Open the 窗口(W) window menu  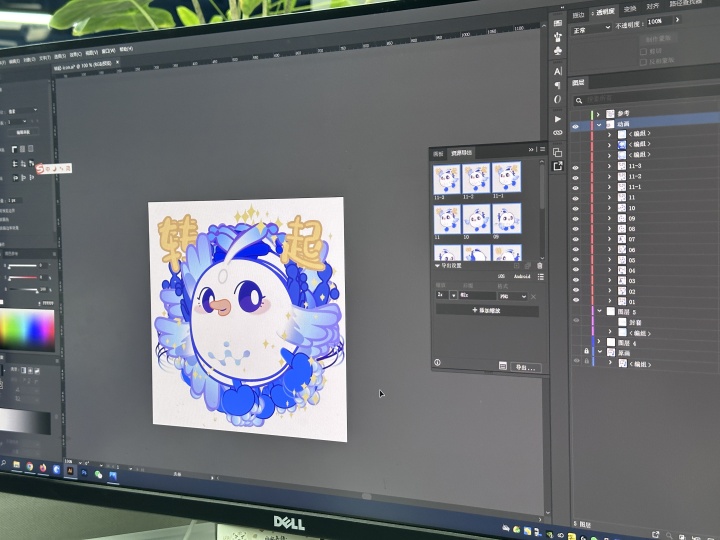click(108, 51)
